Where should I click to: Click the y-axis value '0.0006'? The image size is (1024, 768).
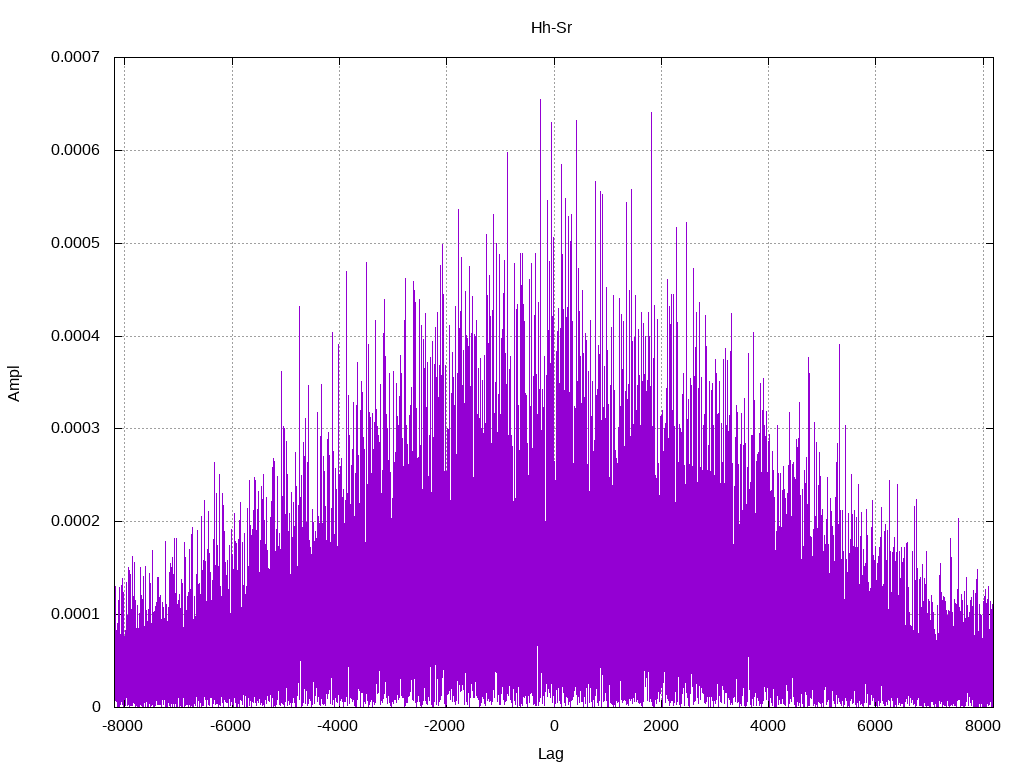(76, 150)
